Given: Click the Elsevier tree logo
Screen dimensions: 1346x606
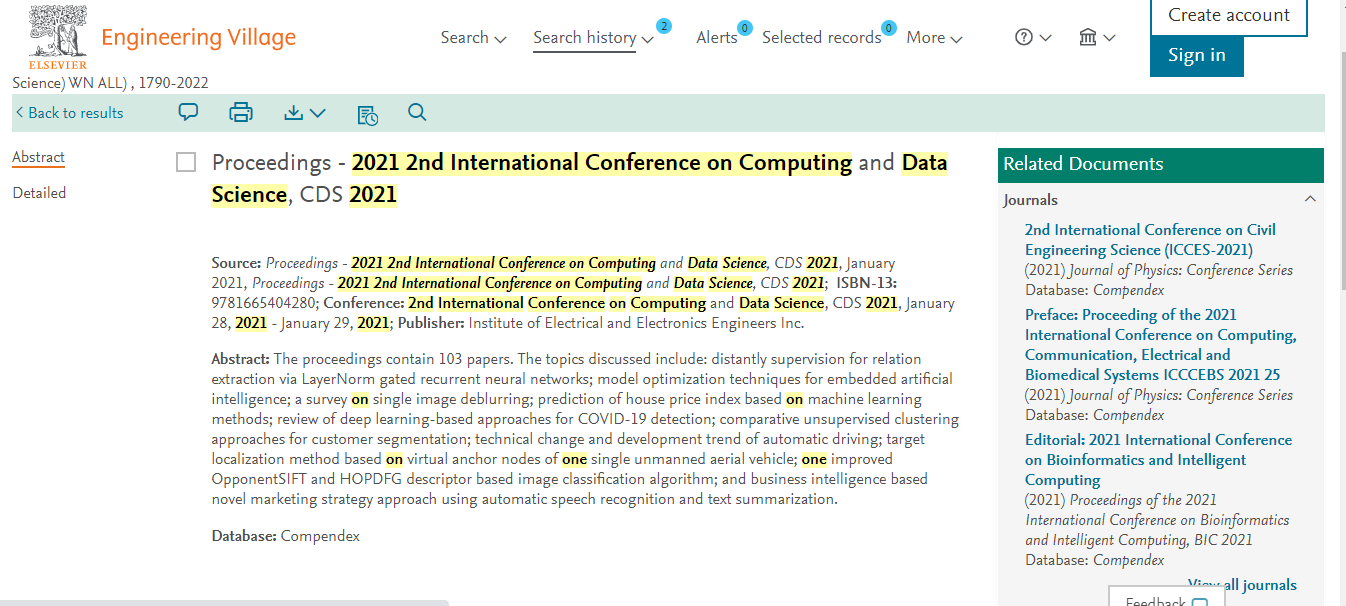Looking at the screenshot, I should (x=58, y=37).
